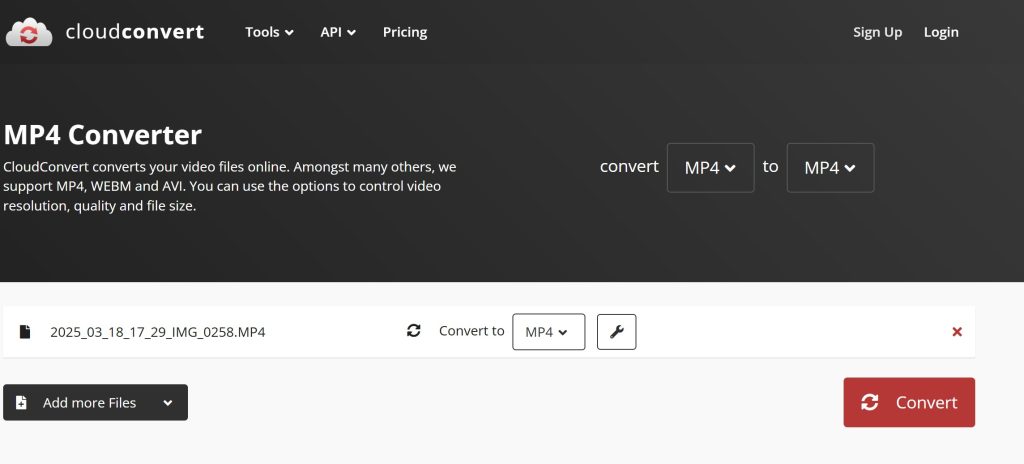
Task: Remove the file with the red X
Action: pyautogui.click(x=957, y=332)
